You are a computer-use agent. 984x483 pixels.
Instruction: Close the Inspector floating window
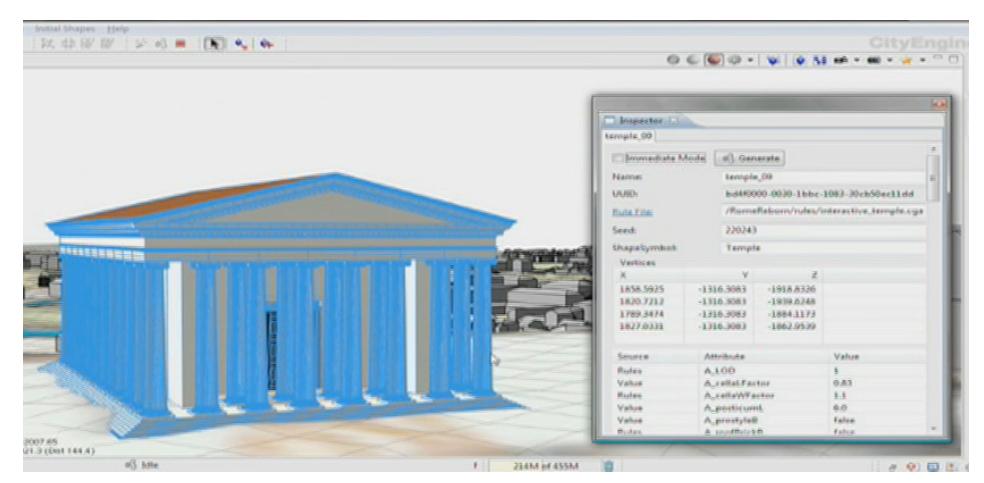[939, 104]
